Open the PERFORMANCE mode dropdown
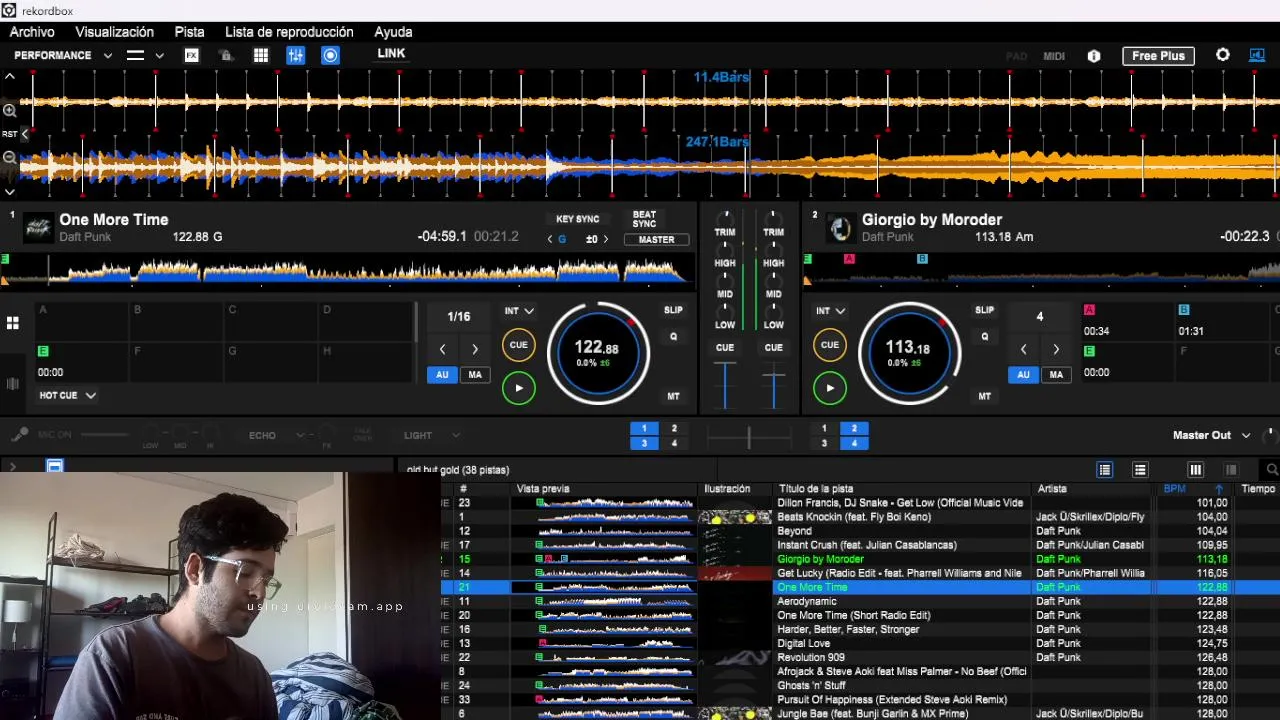1280x720 pixels. click(x=62, y=56)
